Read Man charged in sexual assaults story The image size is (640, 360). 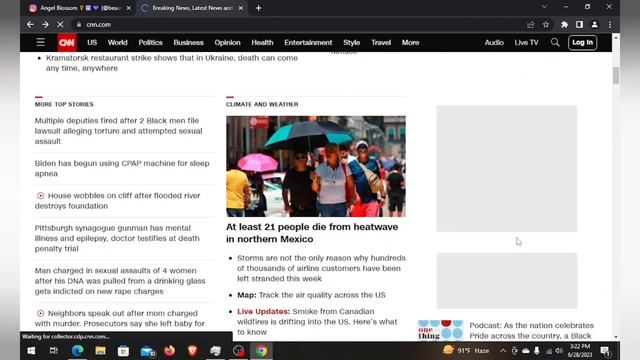pyautogui.click(x=120, y=281)
